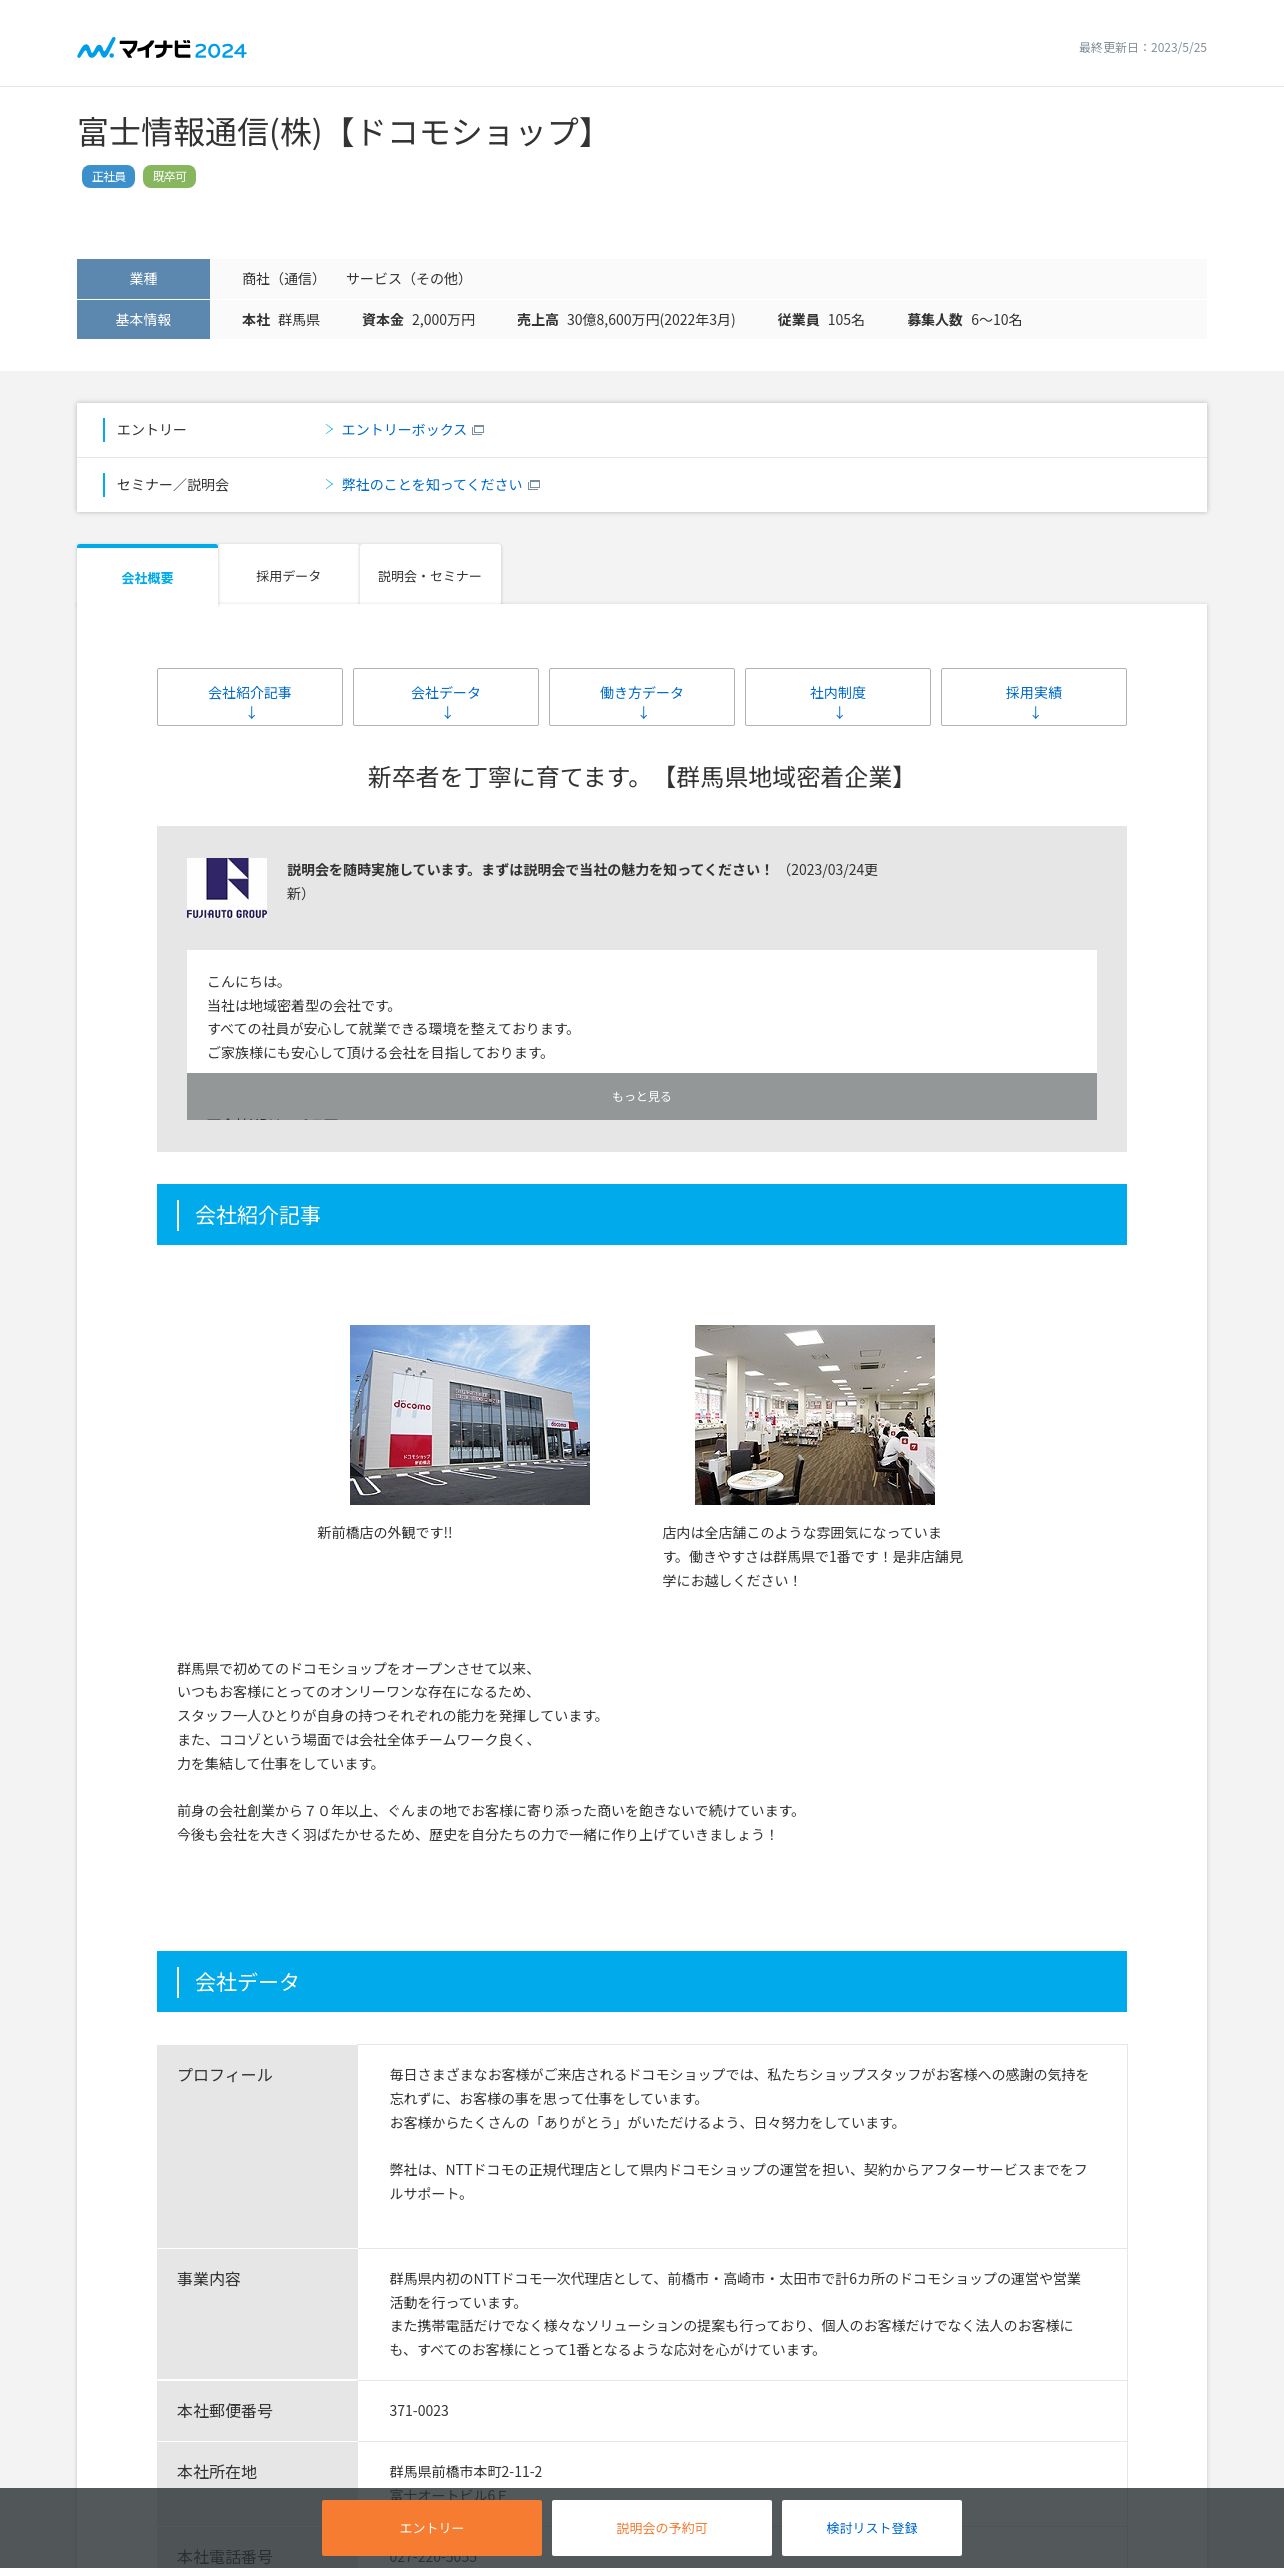Open the store interior photo
The width and height of the screenshot is (1284, 2568).
coord(815,1415)
